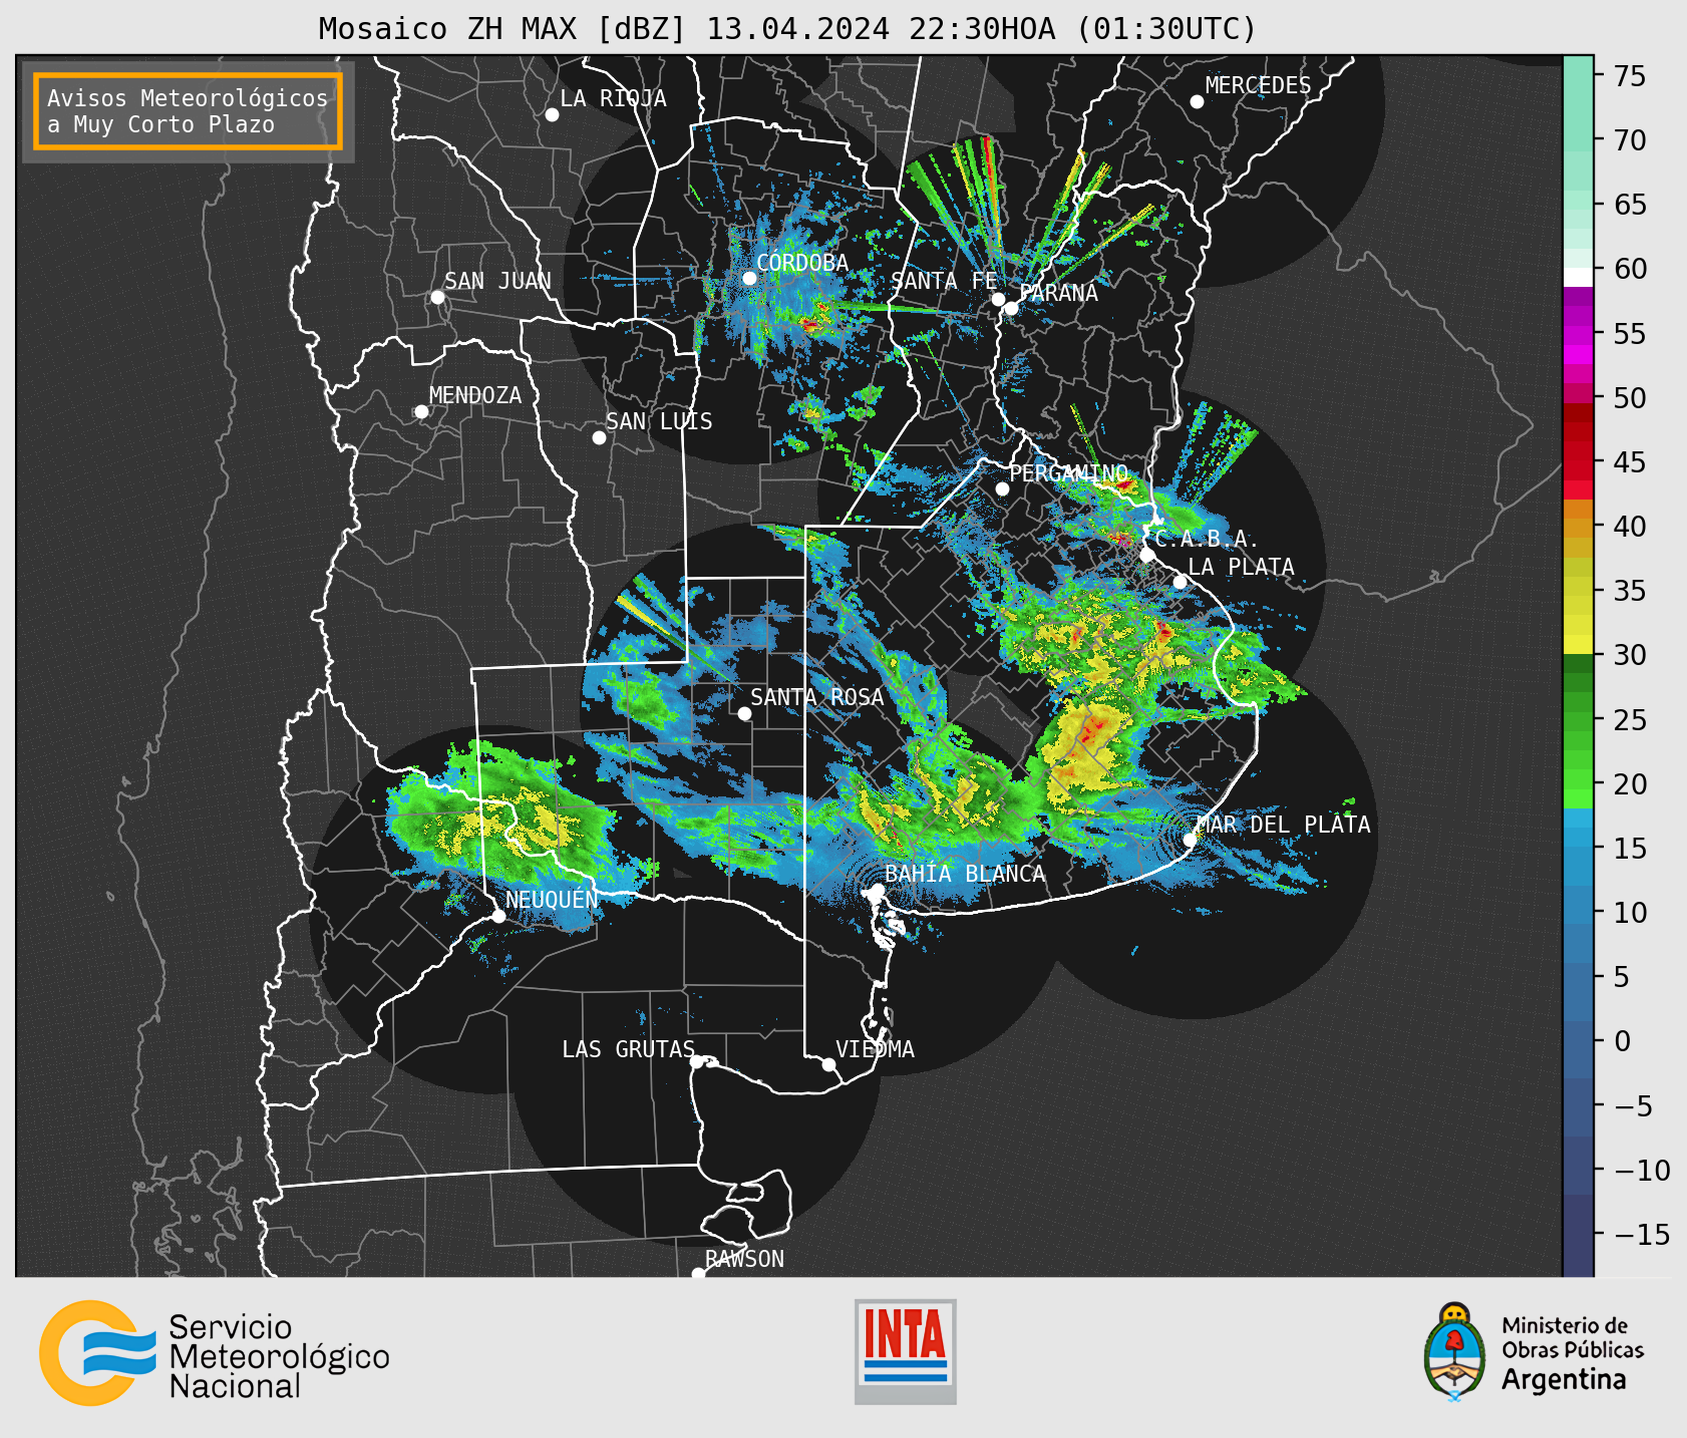Viewport: 1687px width, 1438px height.
Task: Click the orange 40 dBZ color band
Action: [1578, 526]
